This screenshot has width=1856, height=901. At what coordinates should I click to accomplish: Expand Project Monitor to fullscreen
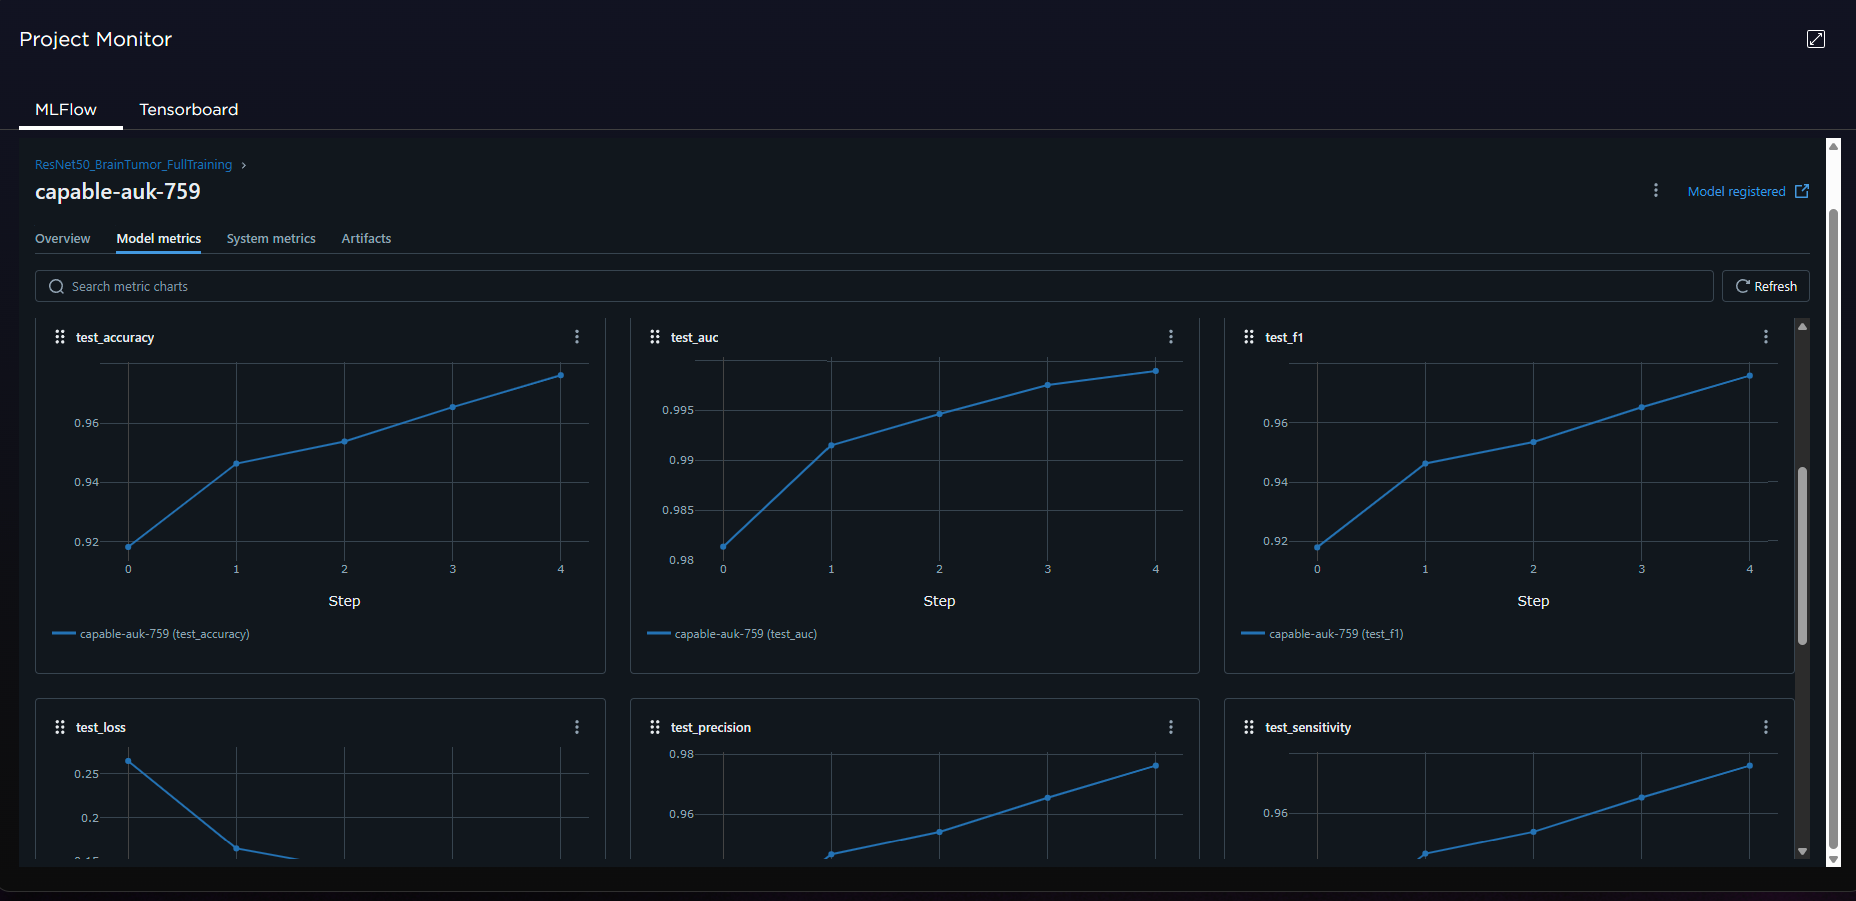(1816, 39)
